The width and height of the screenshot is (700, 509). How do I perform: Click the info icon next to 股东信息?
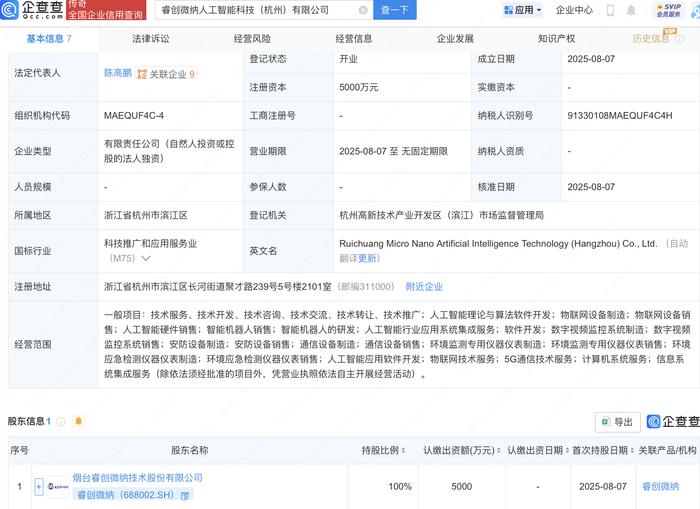(x=61, y=421)
